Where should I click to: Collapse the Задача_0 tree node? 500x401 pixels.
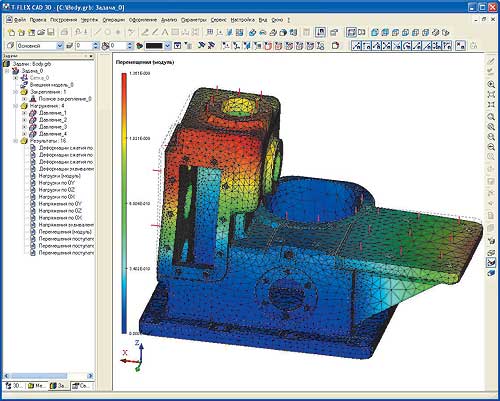point(6,71)
